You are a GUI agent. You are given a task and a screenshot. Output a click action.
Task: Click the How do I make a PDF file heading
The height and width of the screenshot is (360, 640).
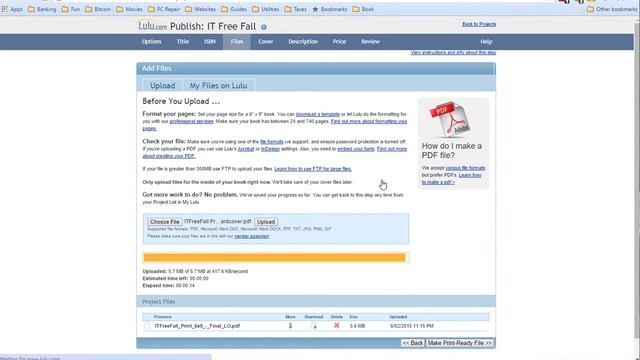click(452, 151)
